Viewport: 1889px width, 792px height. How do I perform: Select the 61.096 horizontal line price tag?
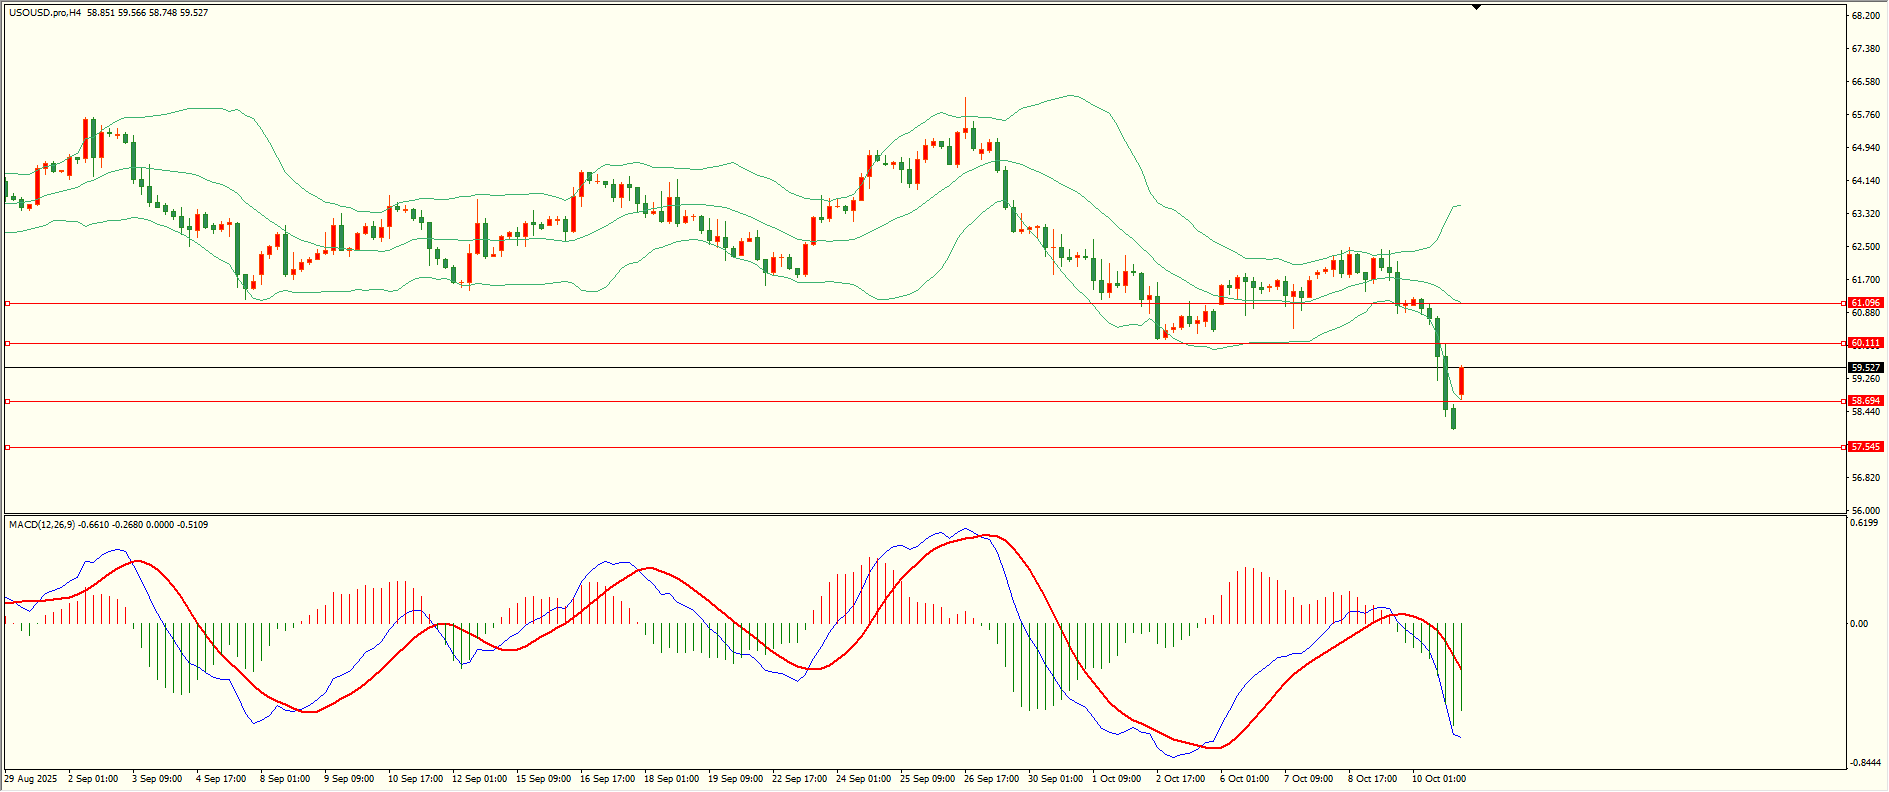tap(1865, 303)
